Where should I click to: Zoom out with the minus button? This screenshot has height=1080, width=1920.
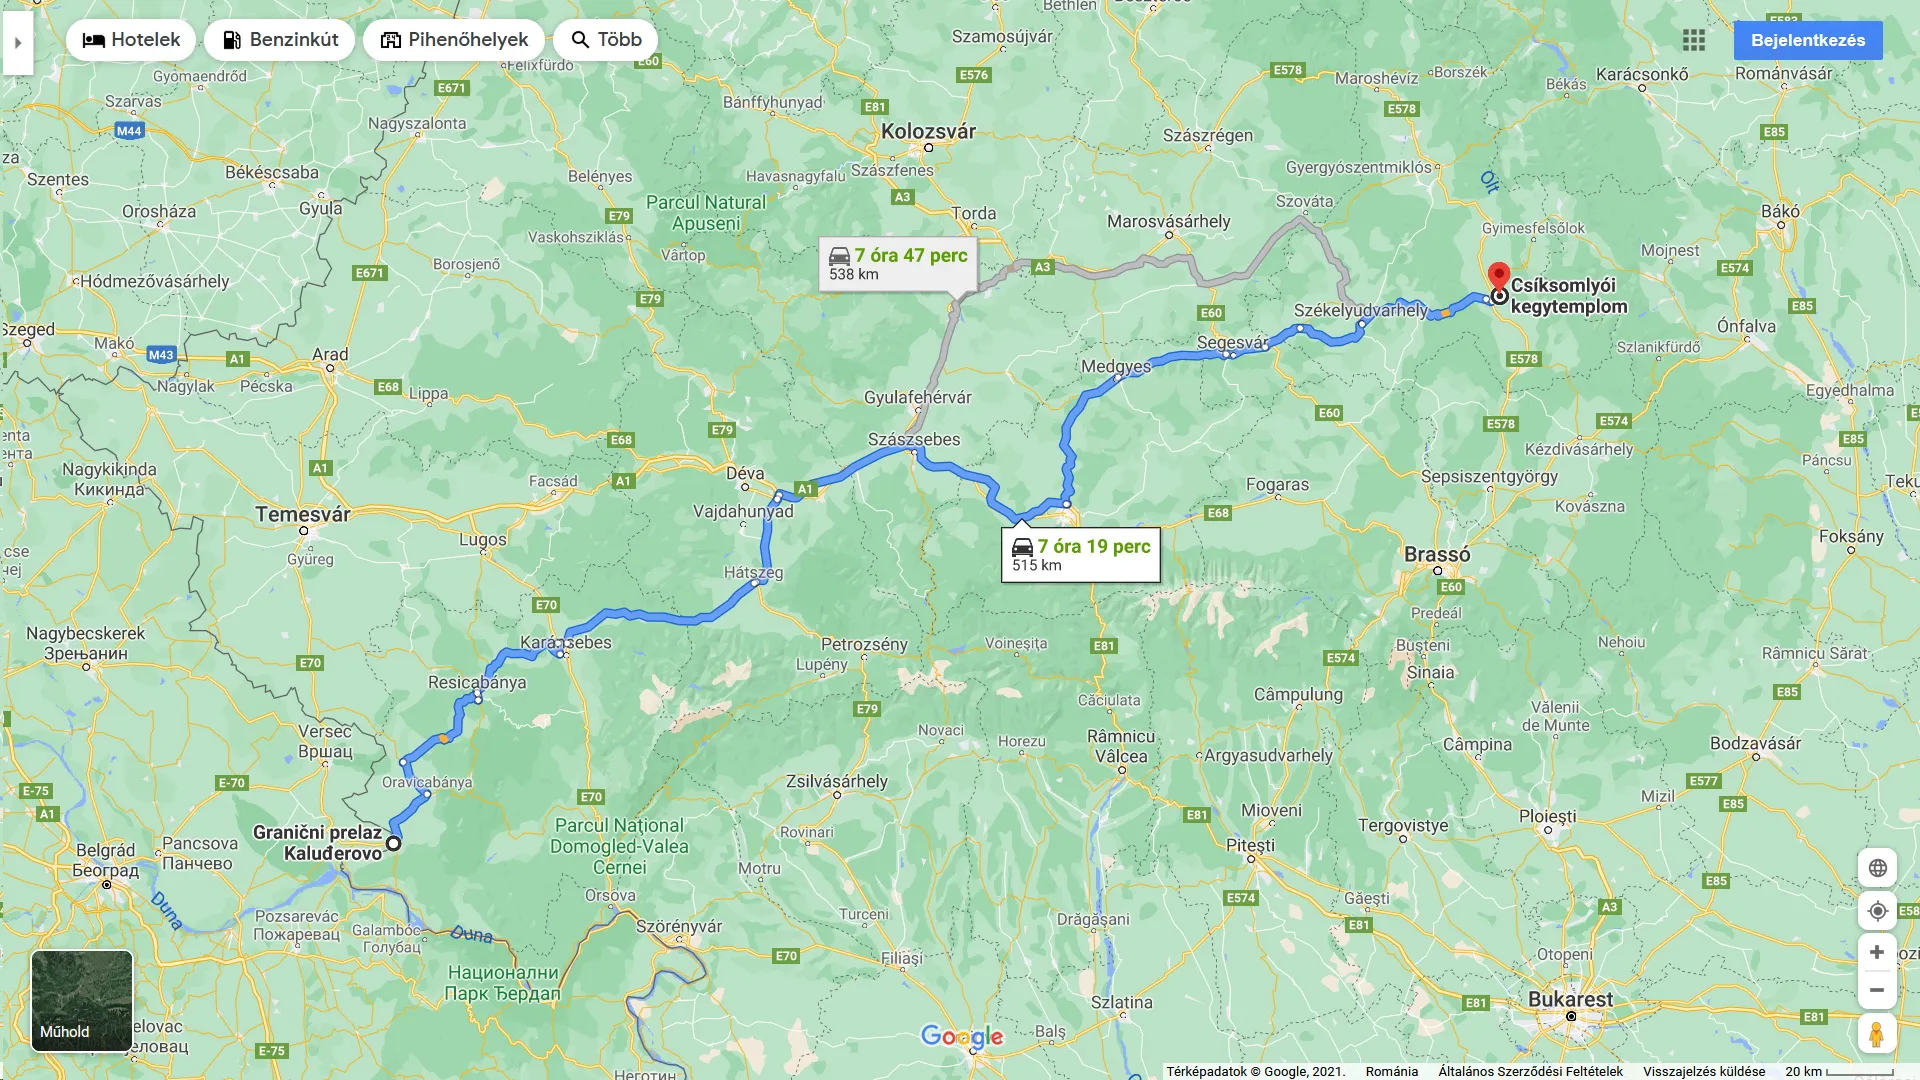(x=1877, y=990)
